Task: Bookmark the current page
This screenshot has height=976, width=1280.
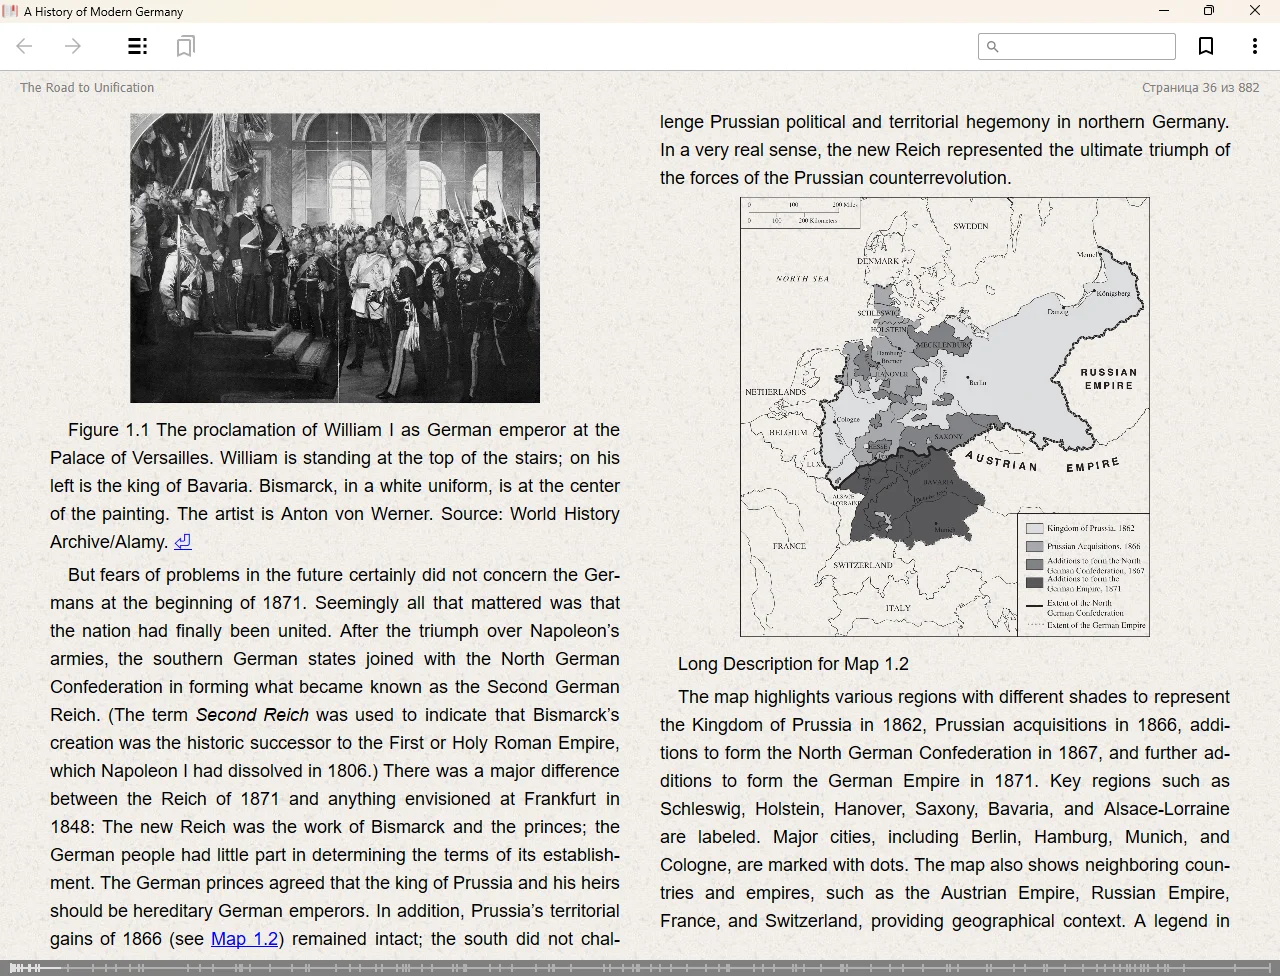Action: click(x=1206, y=46)
